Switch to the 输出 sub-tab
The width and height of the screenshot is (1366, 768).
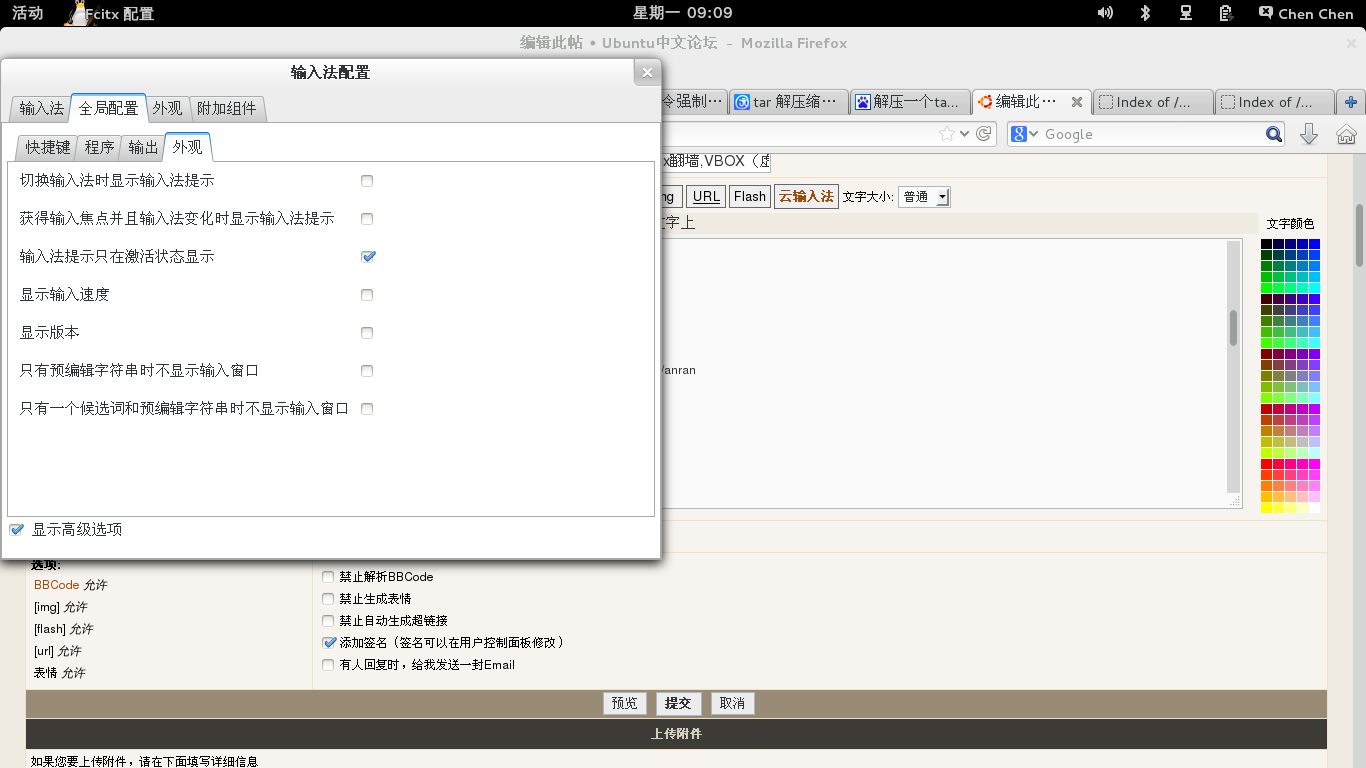tap(143, 147)
